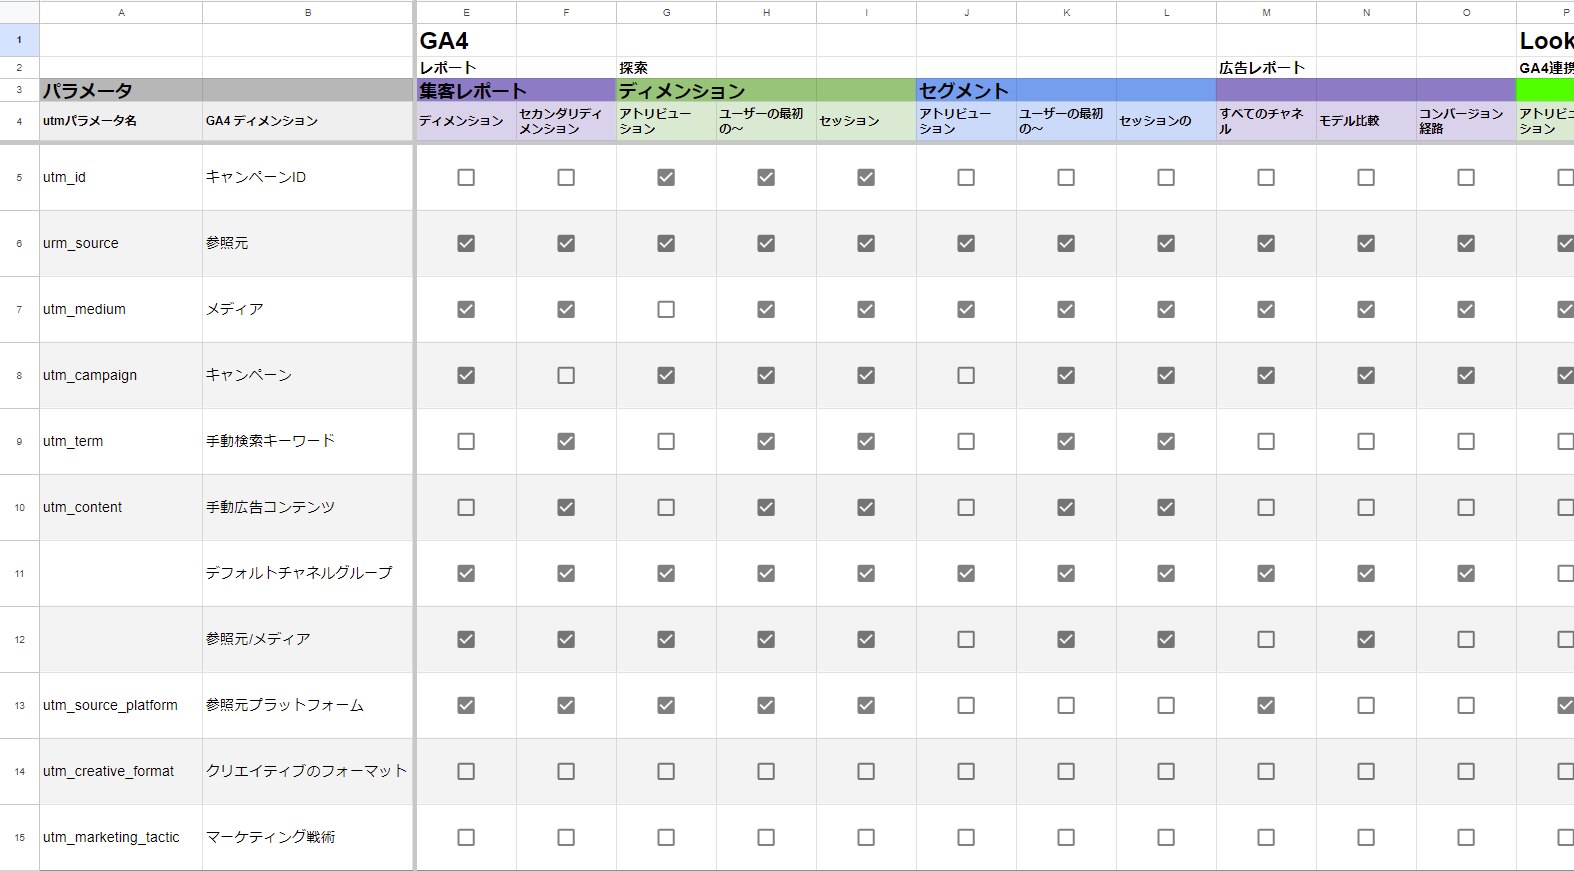Select the パラメータ header cell
Screen dimensions: 1574x871
(120, 90)
